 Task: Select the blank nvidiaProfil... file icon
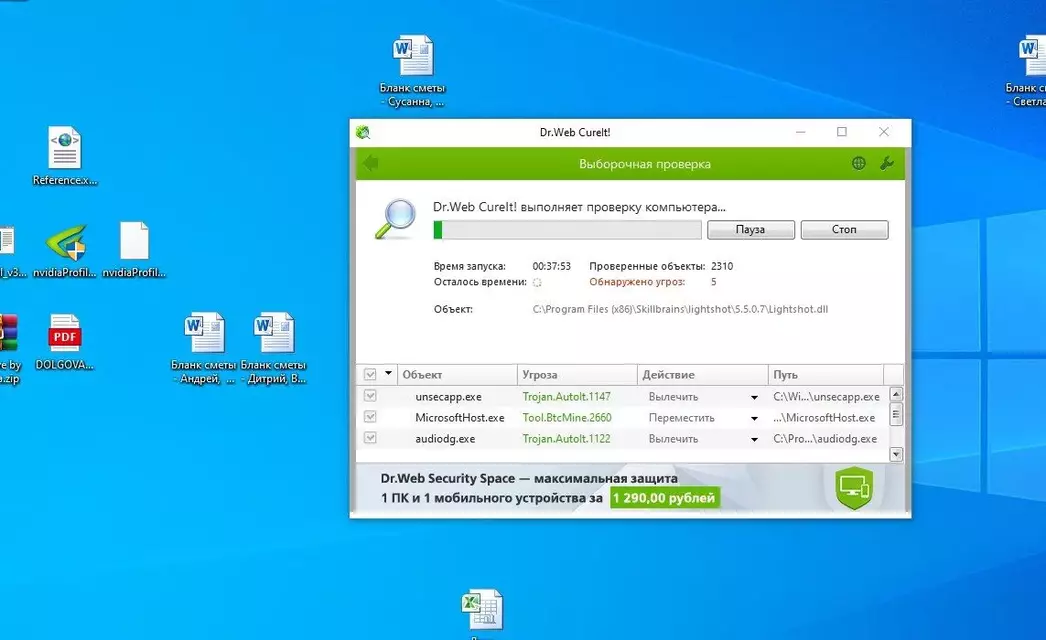[134, 250]
